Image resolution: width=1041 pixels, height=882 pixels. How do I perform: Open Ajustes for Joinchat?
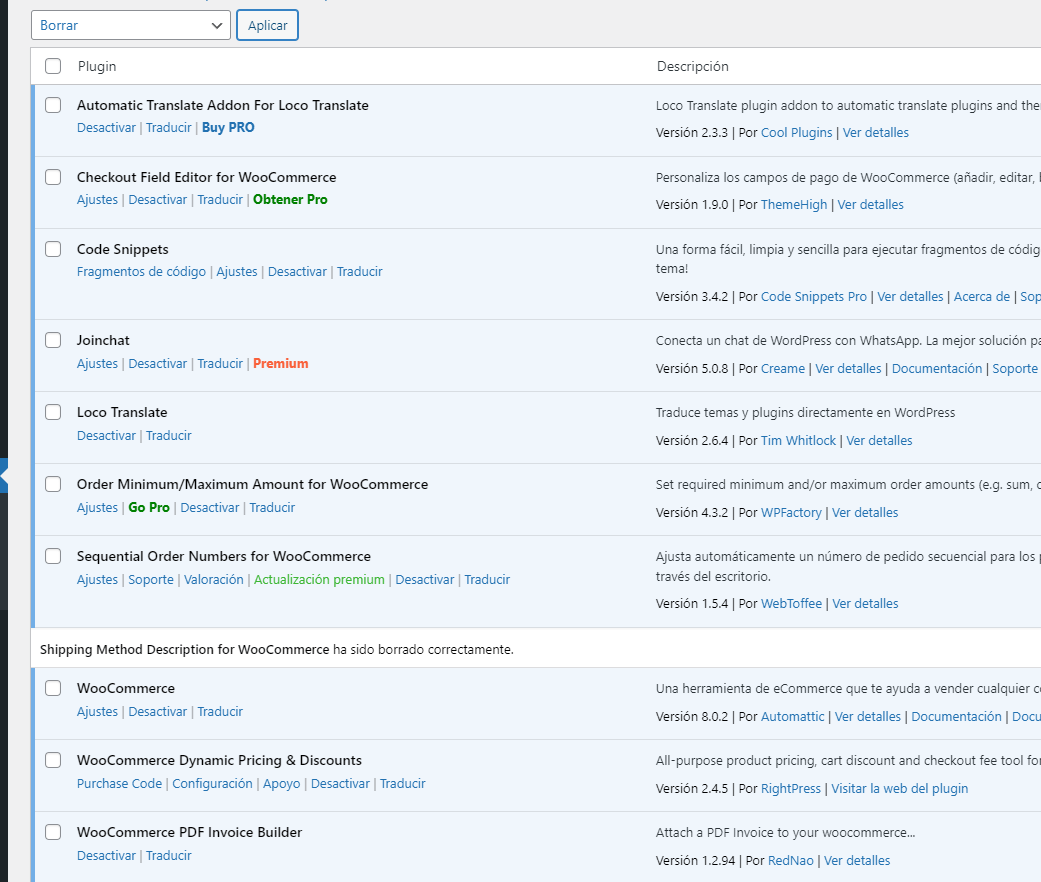click(x=97, y=364)
